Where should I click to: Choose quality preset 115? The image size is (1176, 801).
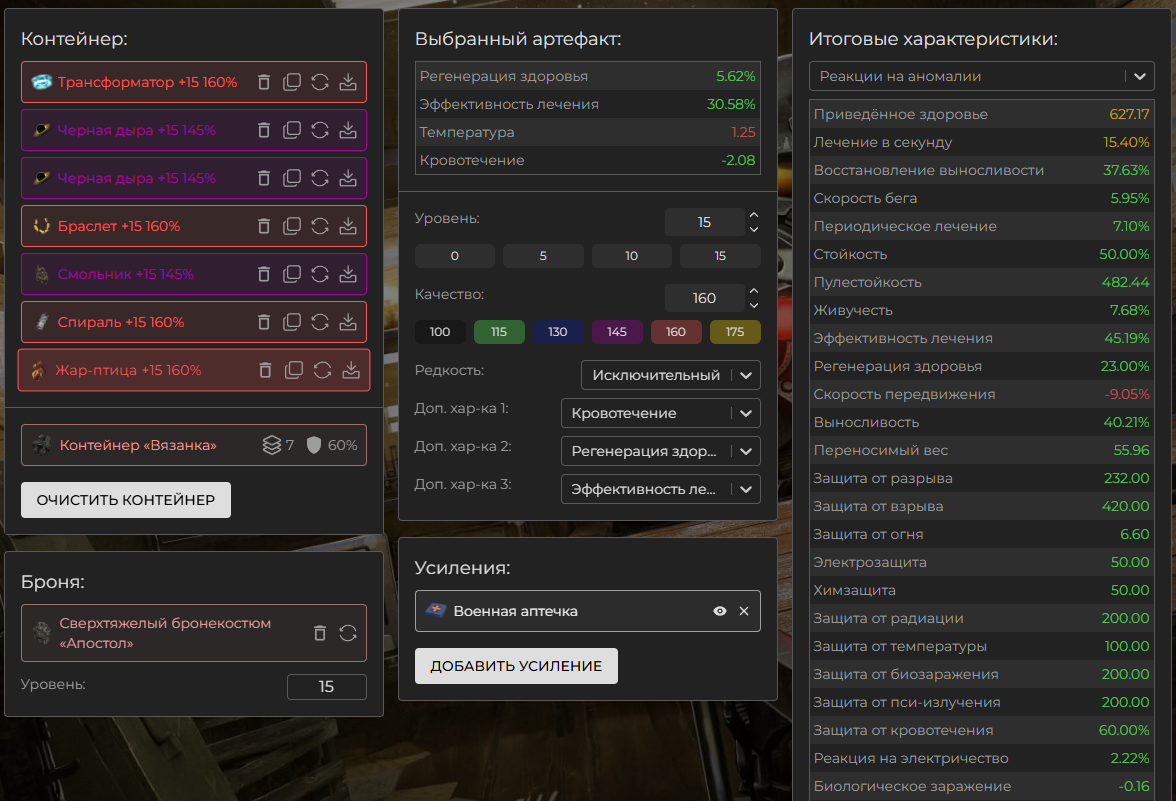coord(499,332)
